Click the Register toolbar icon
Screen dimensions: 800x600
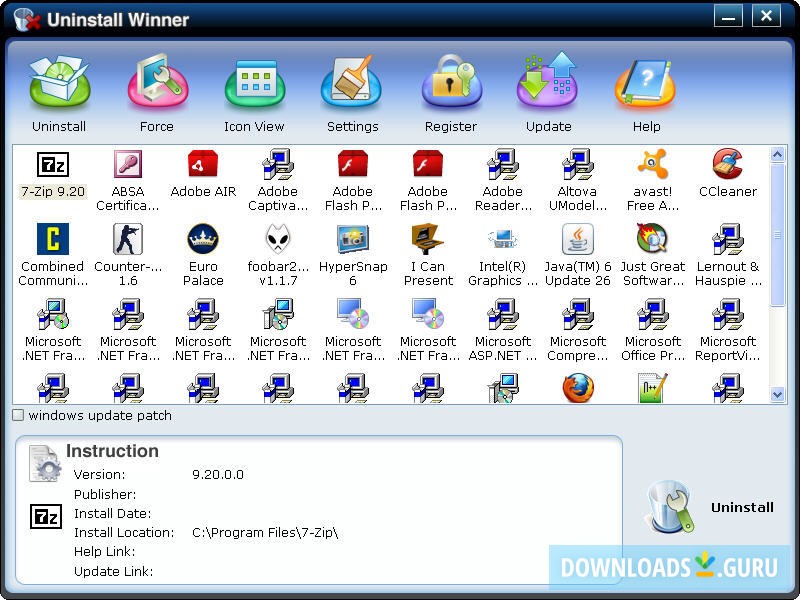[x=450, y=90]
